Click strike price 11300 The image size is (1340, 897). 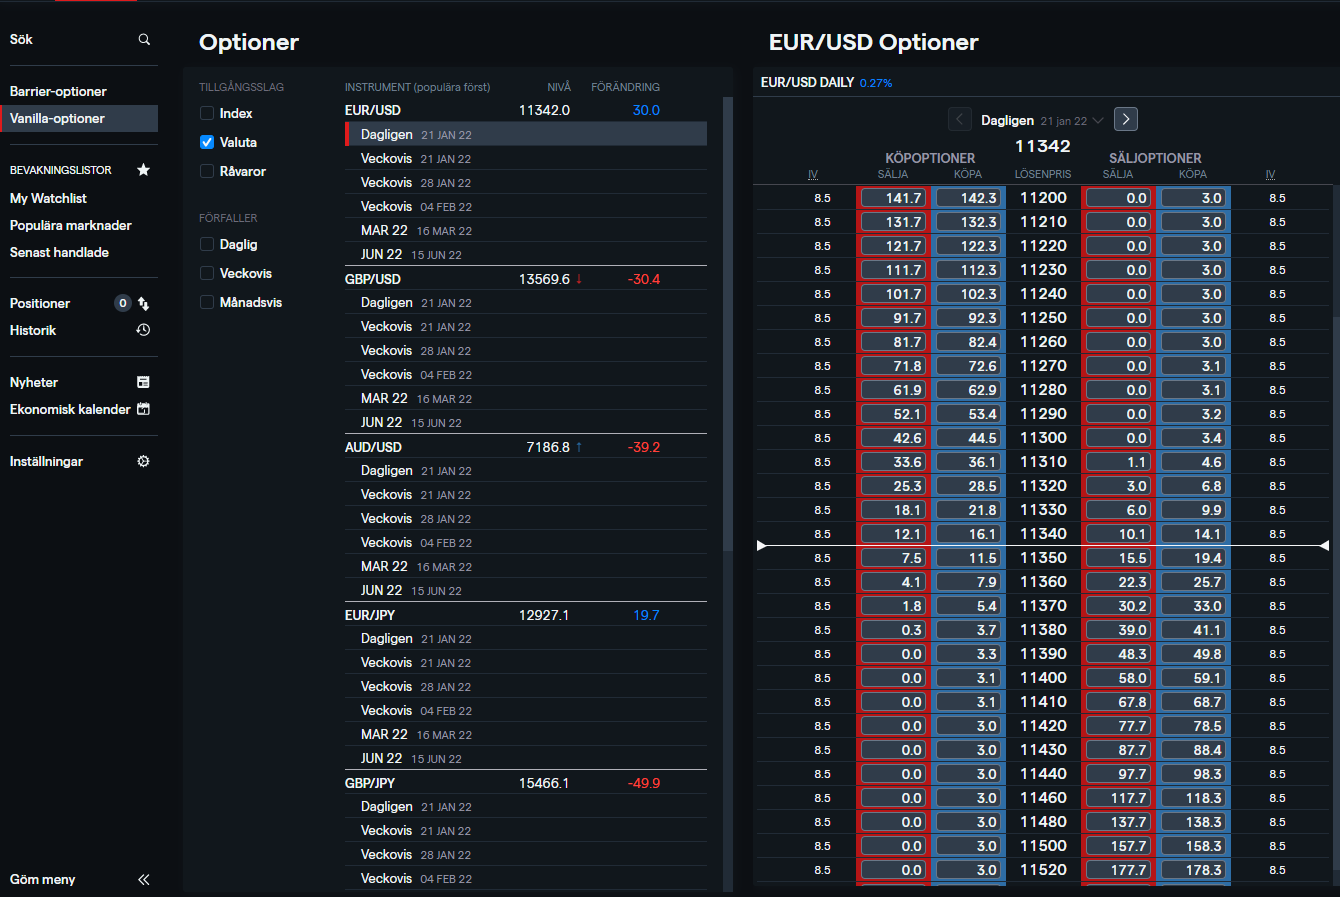(1043, 438)
